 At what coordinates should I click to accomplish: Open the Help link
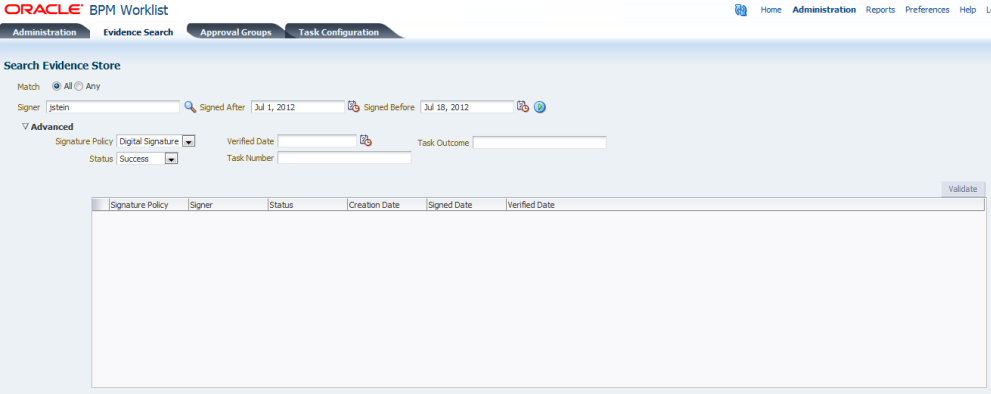(968, 10)
